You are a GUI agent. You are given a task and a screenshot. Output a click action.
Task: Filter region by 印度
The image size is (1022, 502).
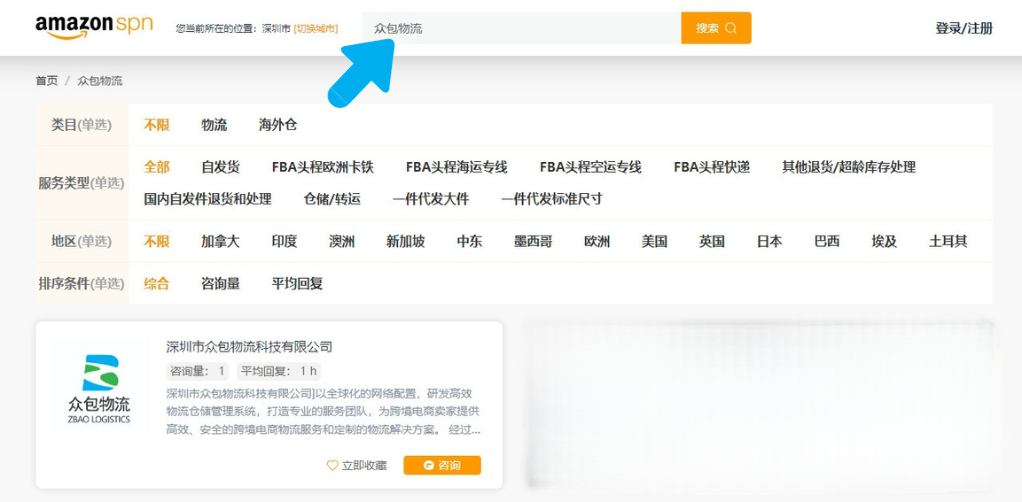[284, 241]
